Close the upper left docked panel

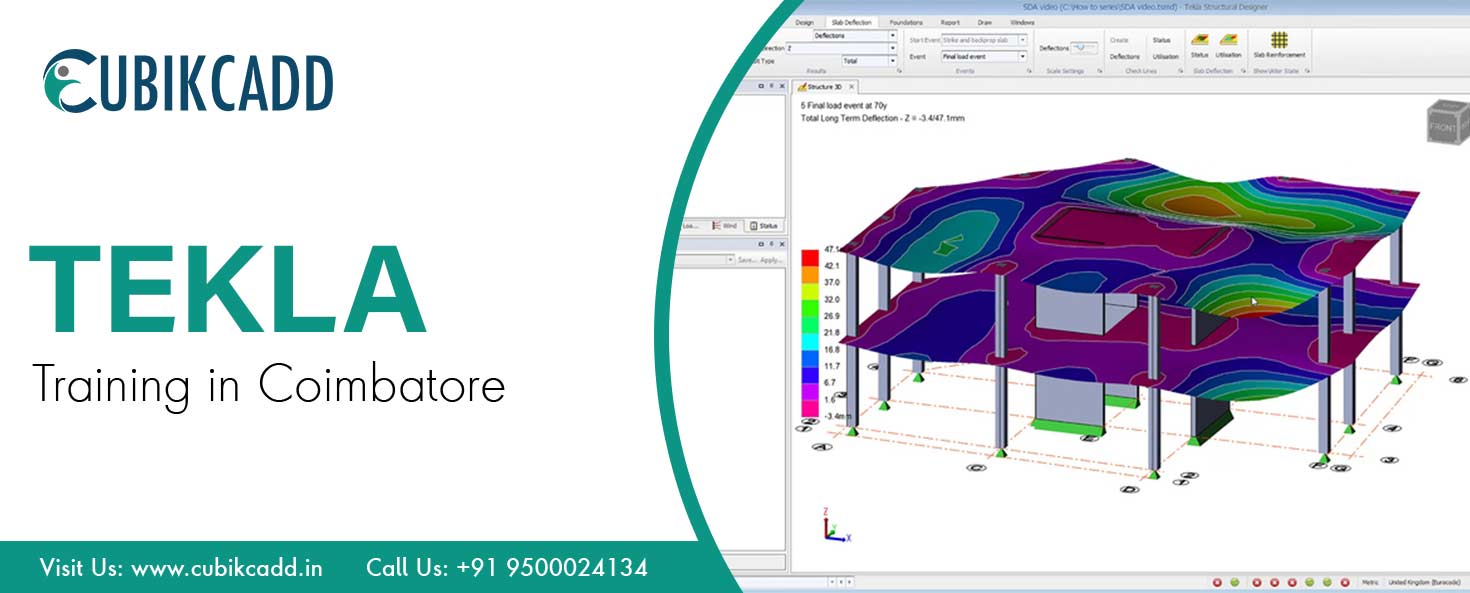coord(780,87)
